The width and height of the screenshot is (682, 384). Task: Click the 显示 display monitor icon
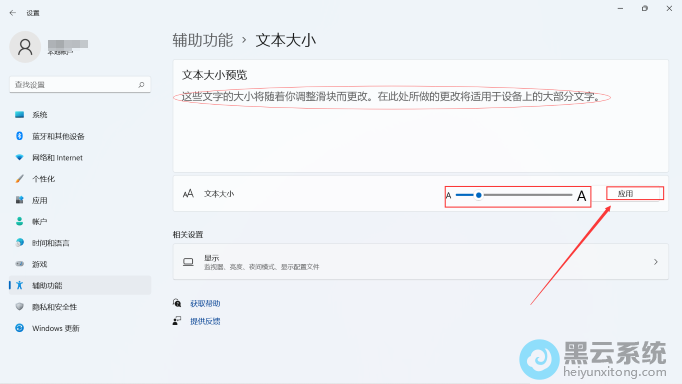click(188, 262)
